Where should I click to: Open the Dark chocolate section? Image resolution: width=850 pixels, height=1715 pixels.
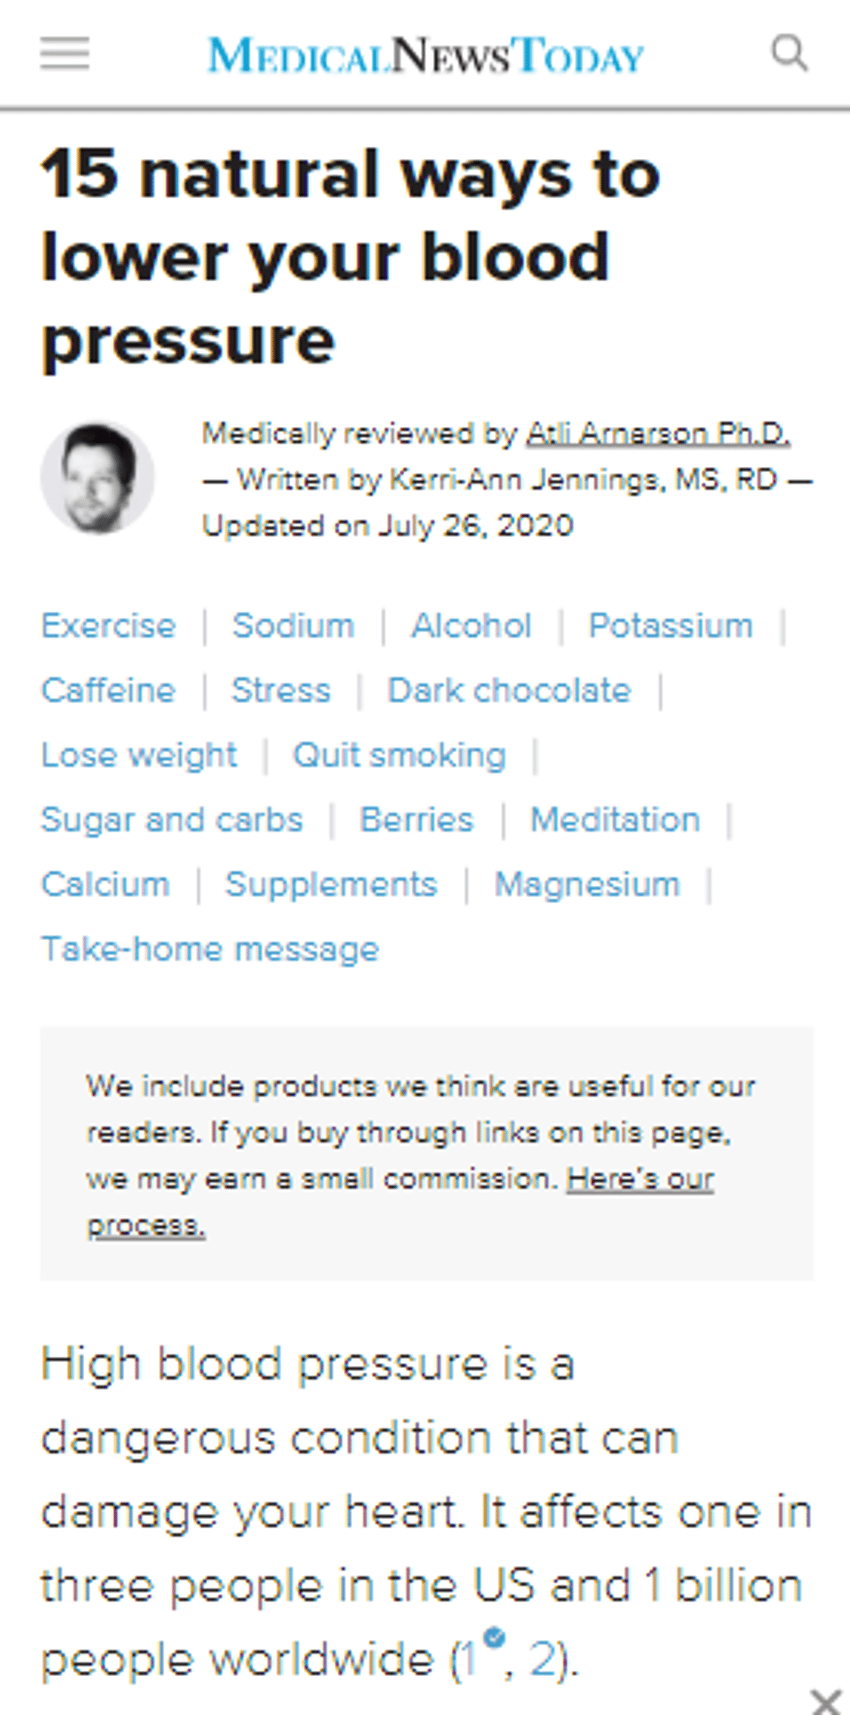click(509, 690)
